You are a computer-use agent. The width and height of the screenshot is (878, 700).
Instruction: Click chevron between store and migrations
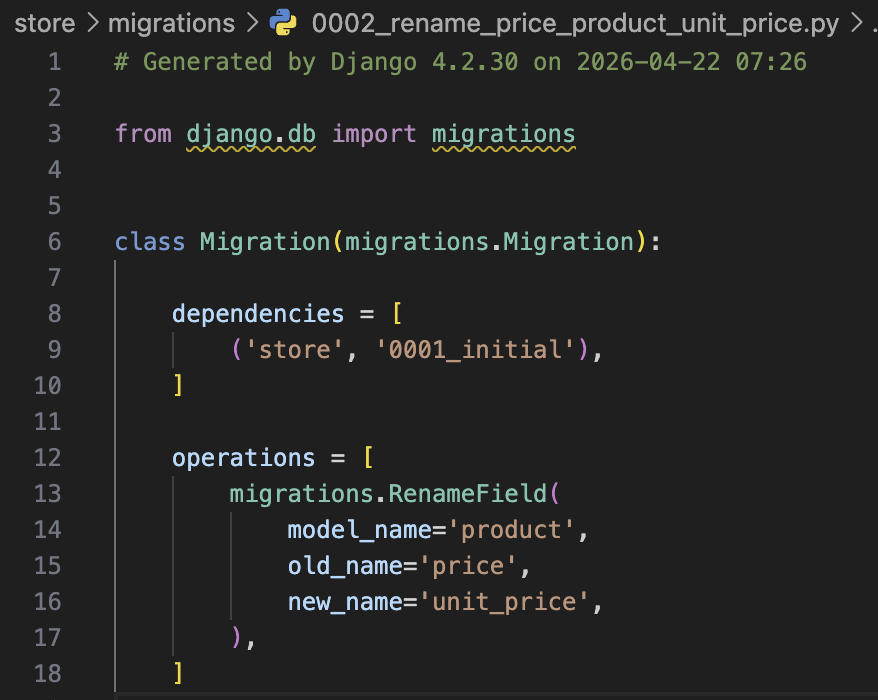click(92, 24)
